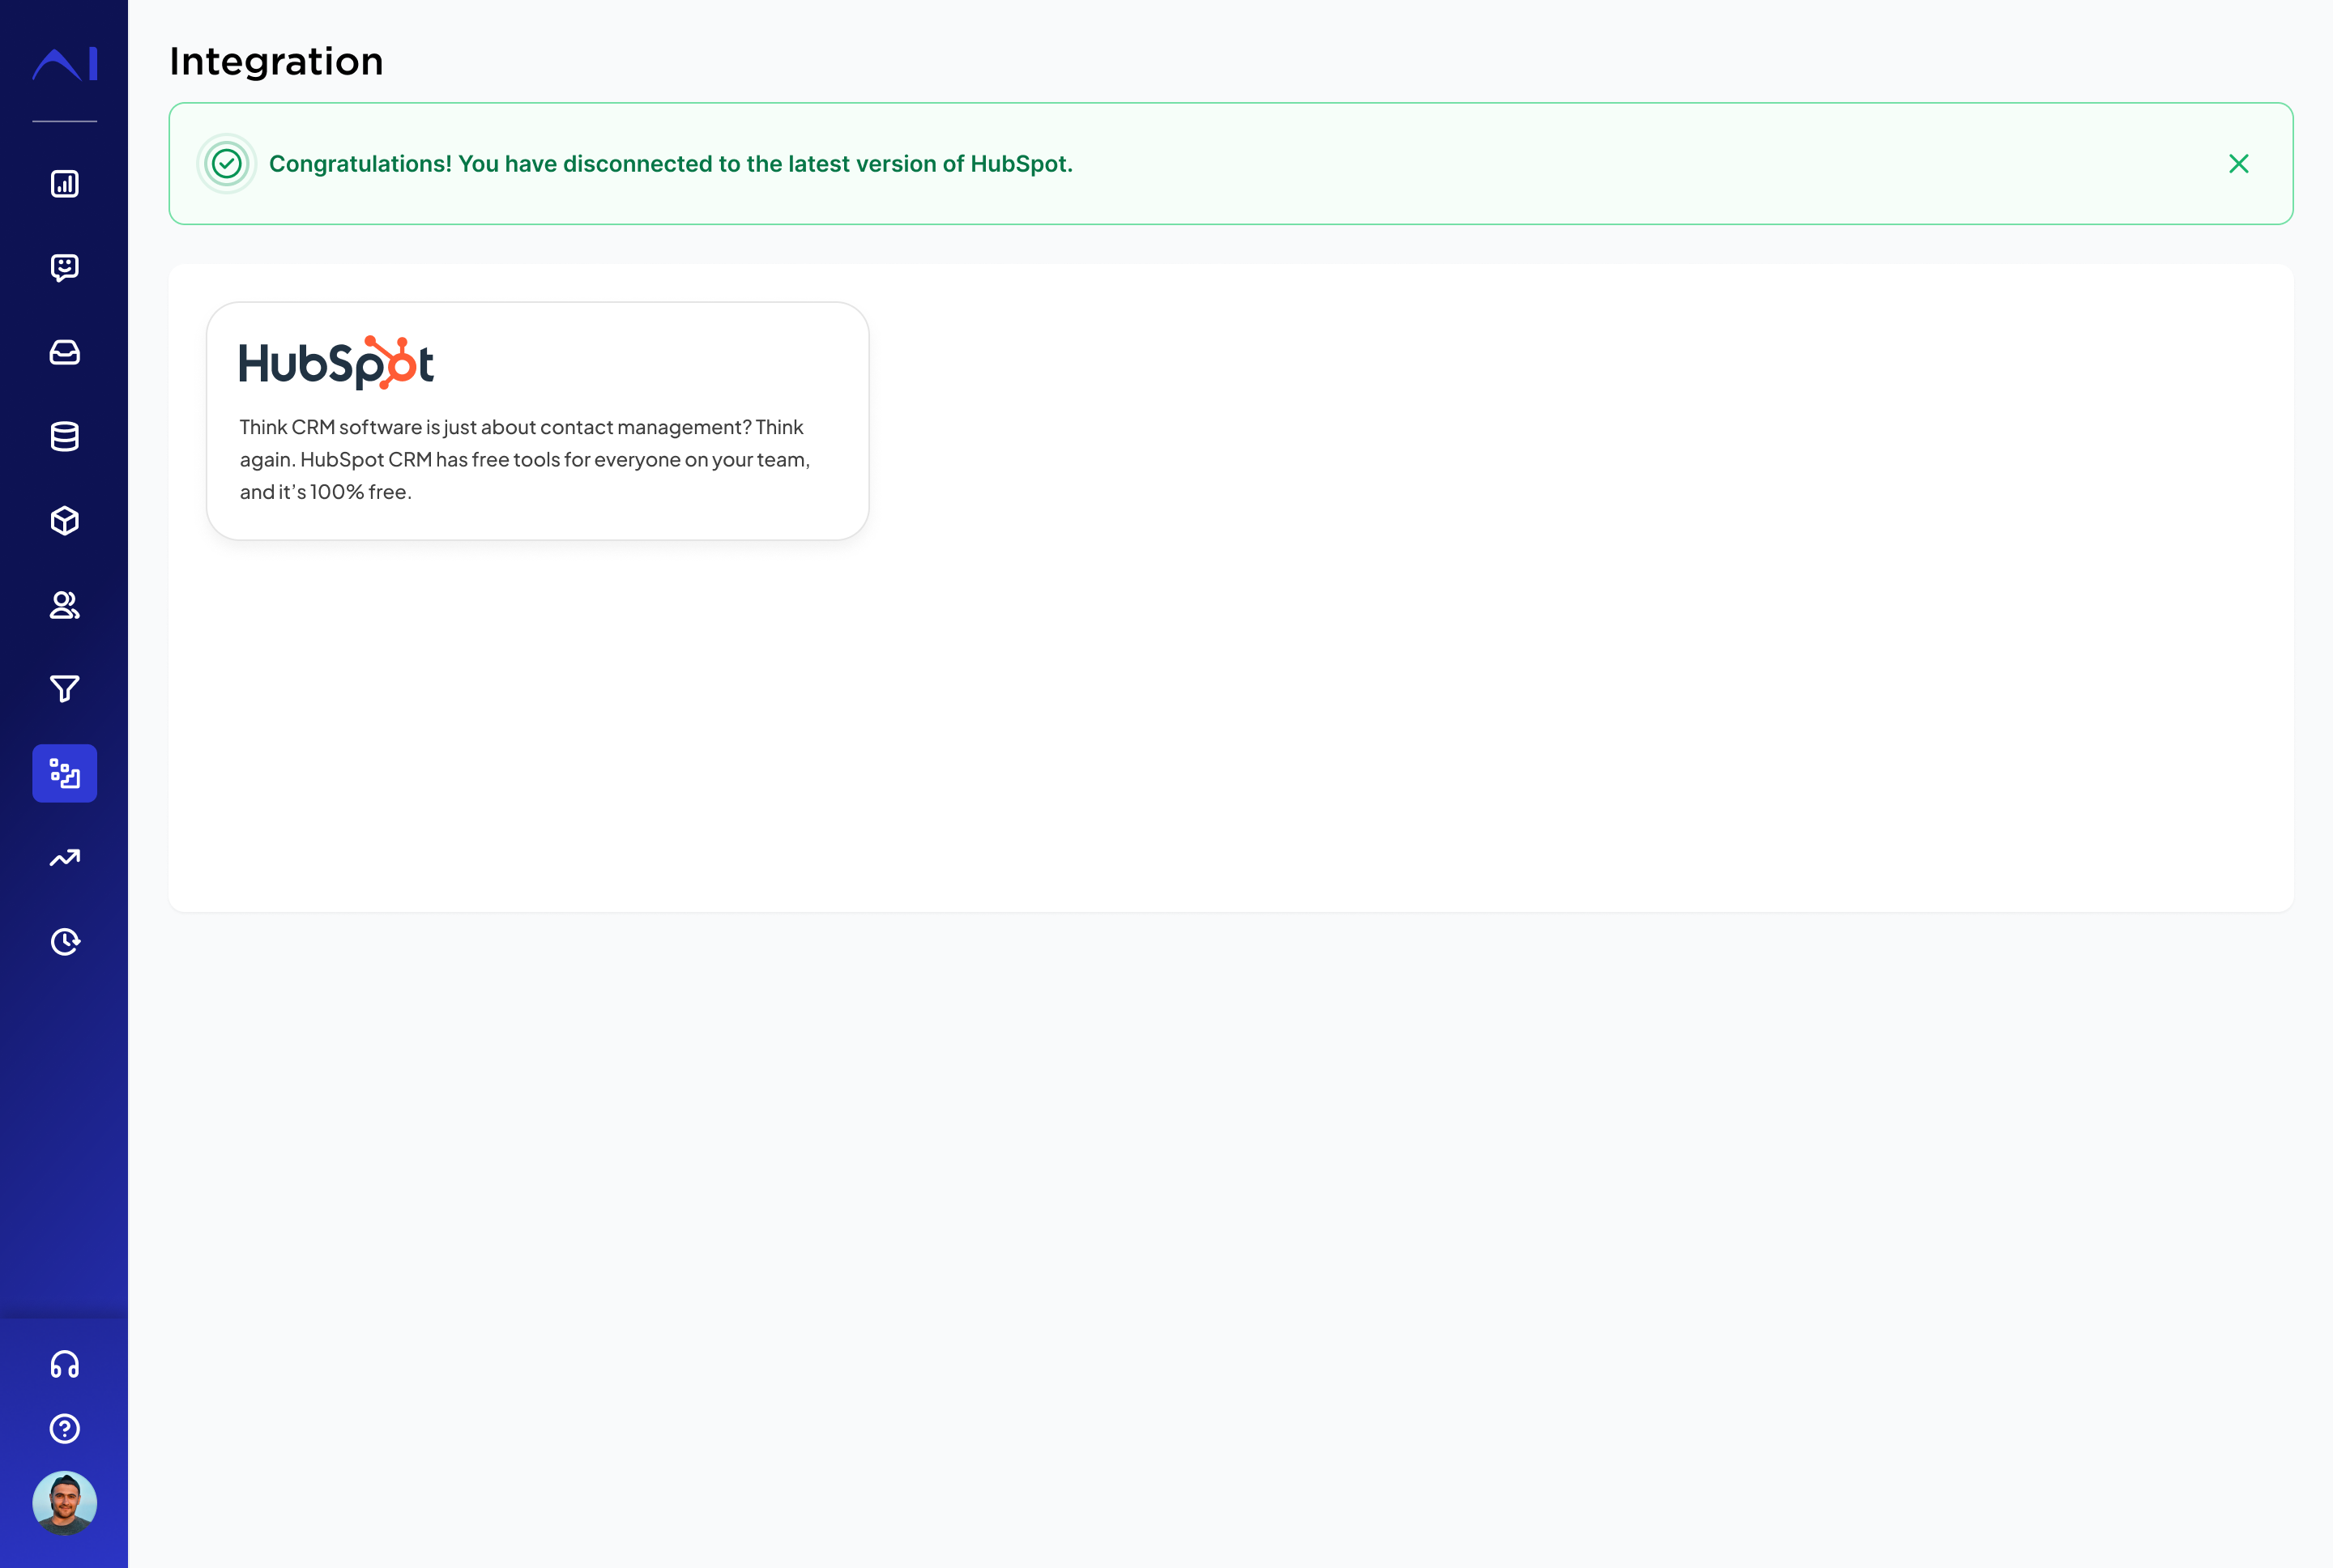Open the HubSpot integration card
This screenshot has height=1568, width=2333.
(537, 421)
